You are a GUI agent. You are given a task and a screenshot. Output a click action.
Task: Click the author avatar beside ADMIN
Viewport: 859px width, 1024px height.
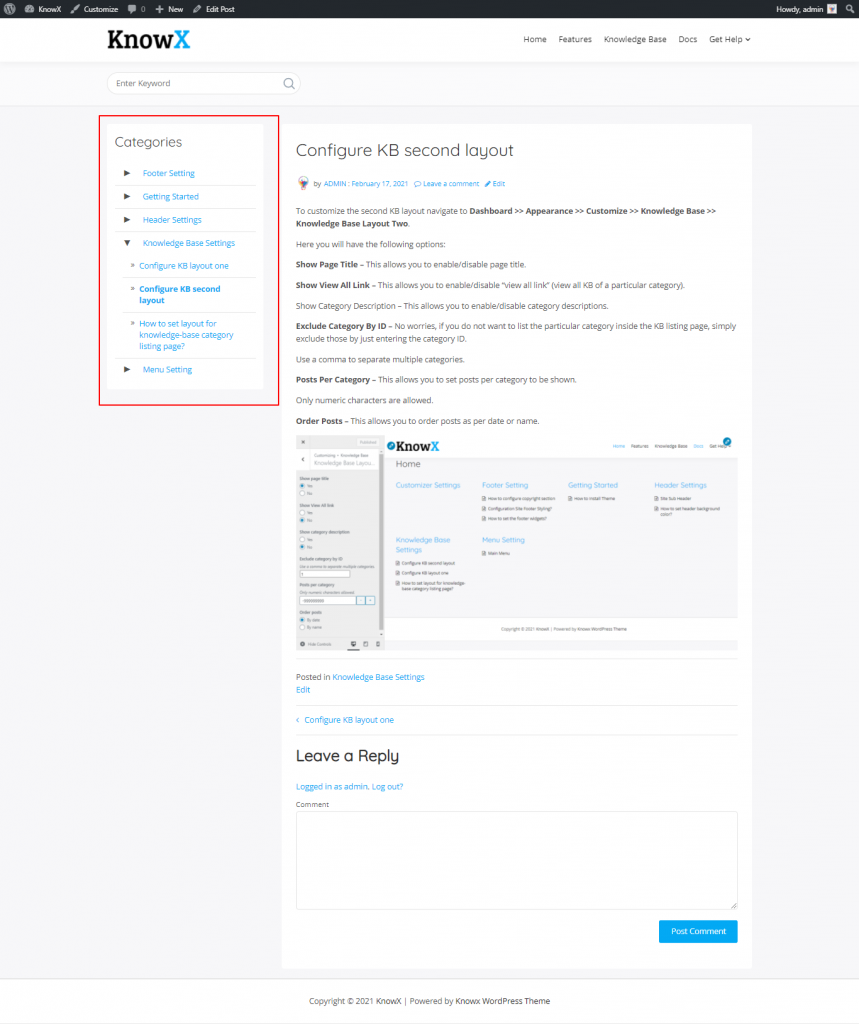click(x=303, y=183)
